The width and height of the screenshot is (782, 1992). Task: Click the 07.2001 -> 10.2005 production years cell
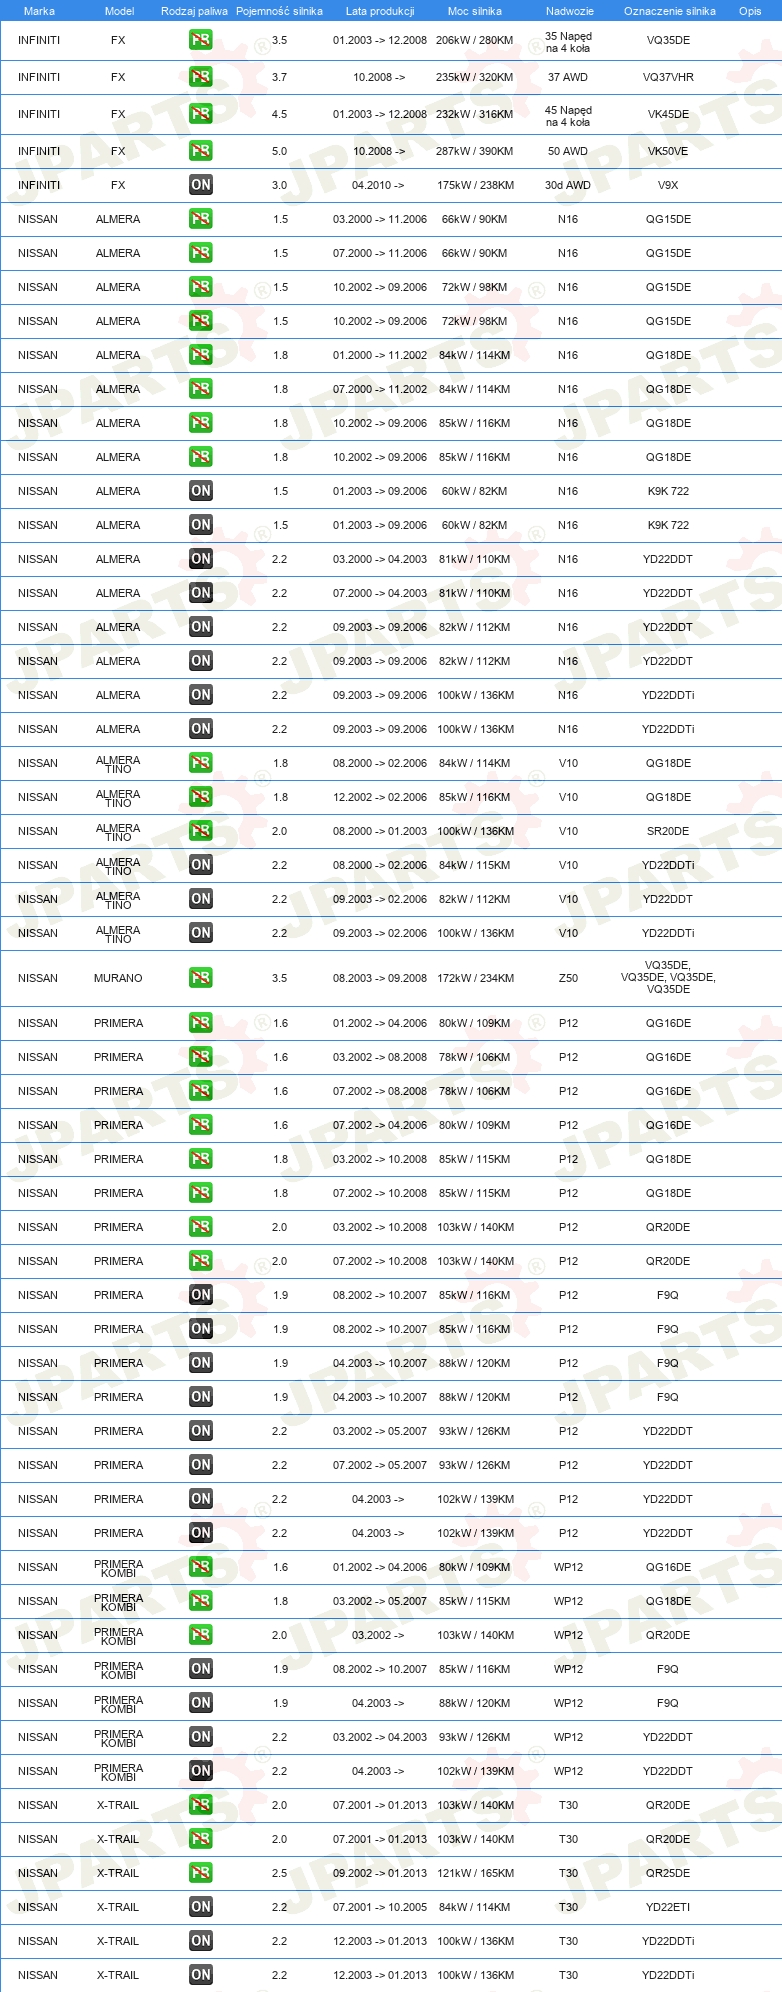(380, 1907)
